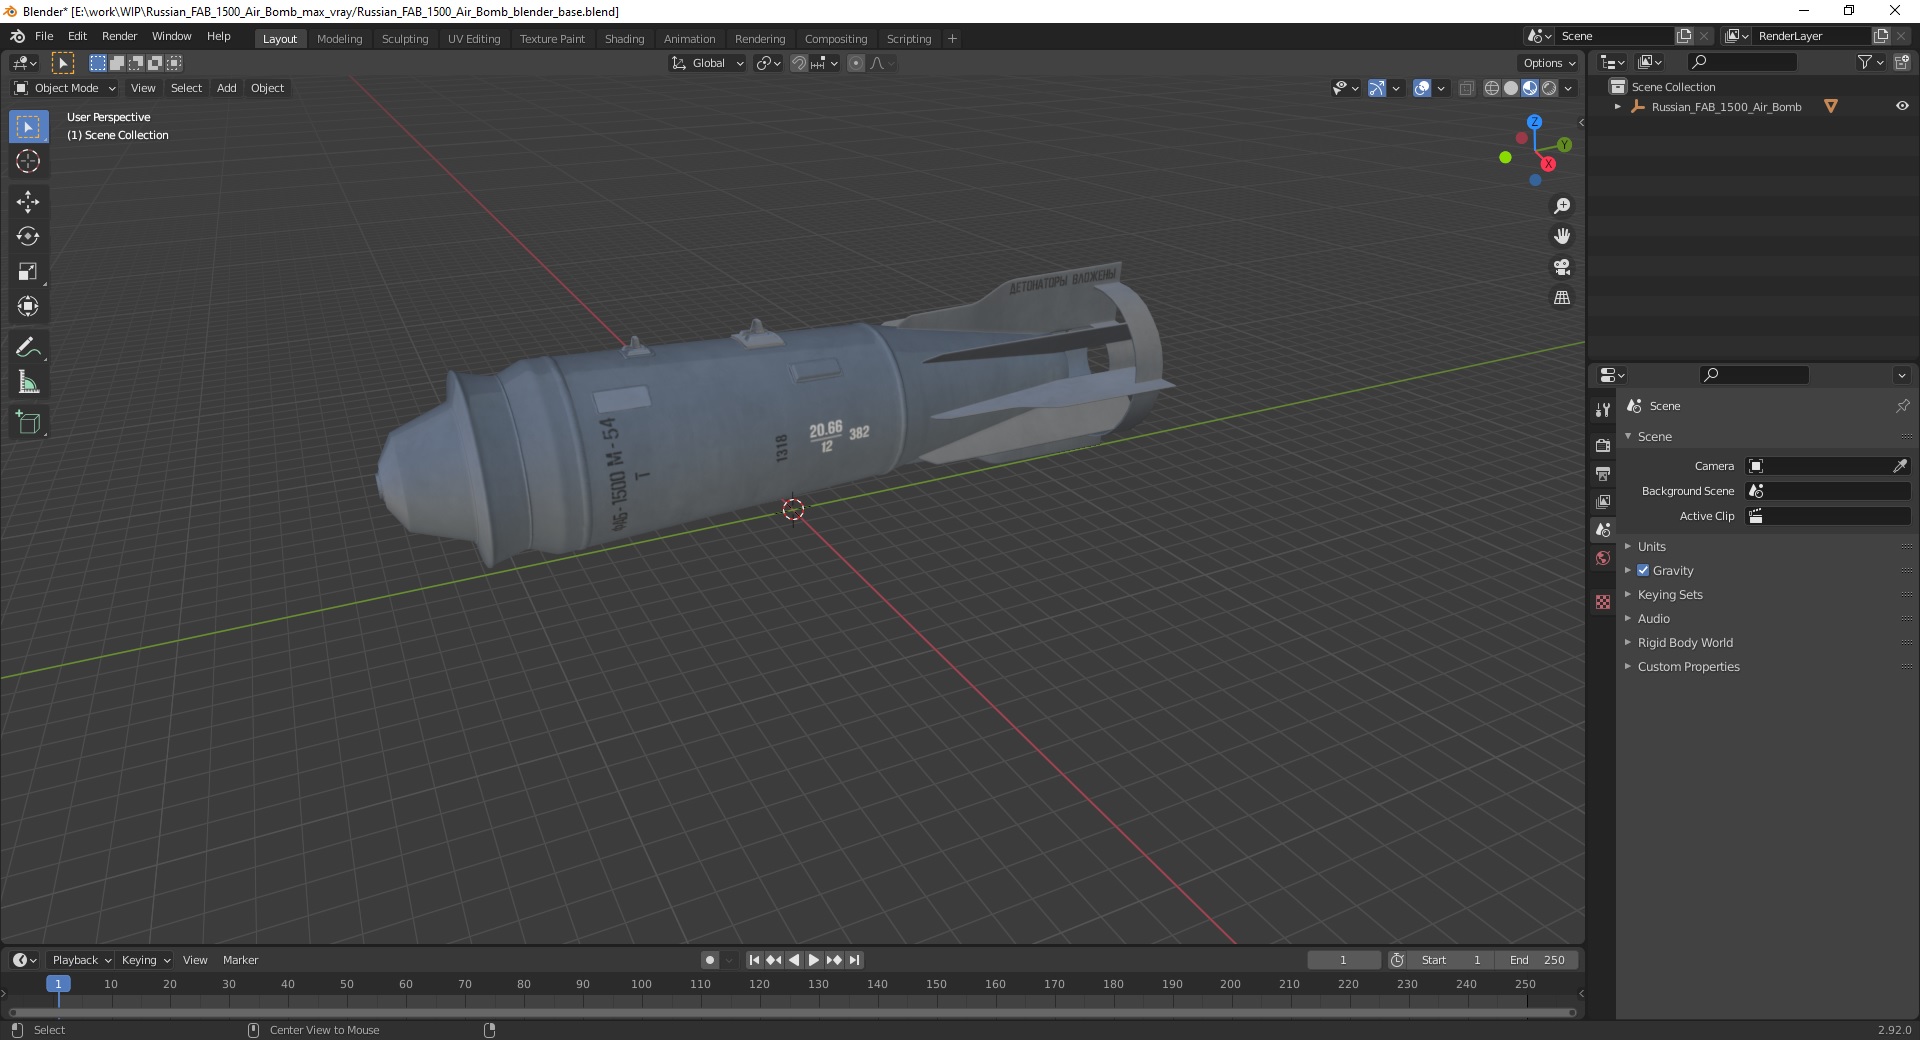This screenshot has width=1920, height=1040.
Task: Open the View Layer properties tab
Action: pos(1603,501)
